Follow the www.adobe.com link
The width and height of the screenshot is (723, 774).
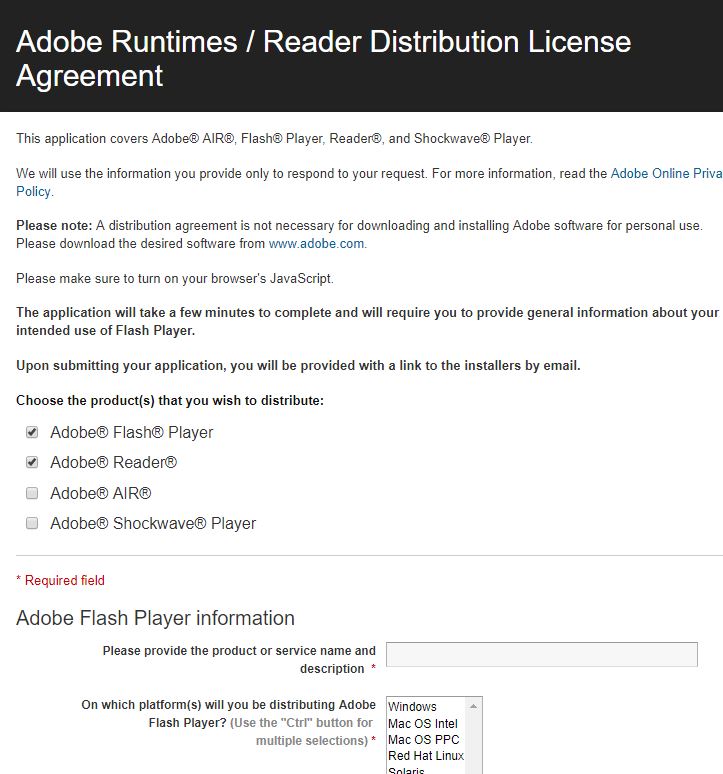click(x=316, y=244)
